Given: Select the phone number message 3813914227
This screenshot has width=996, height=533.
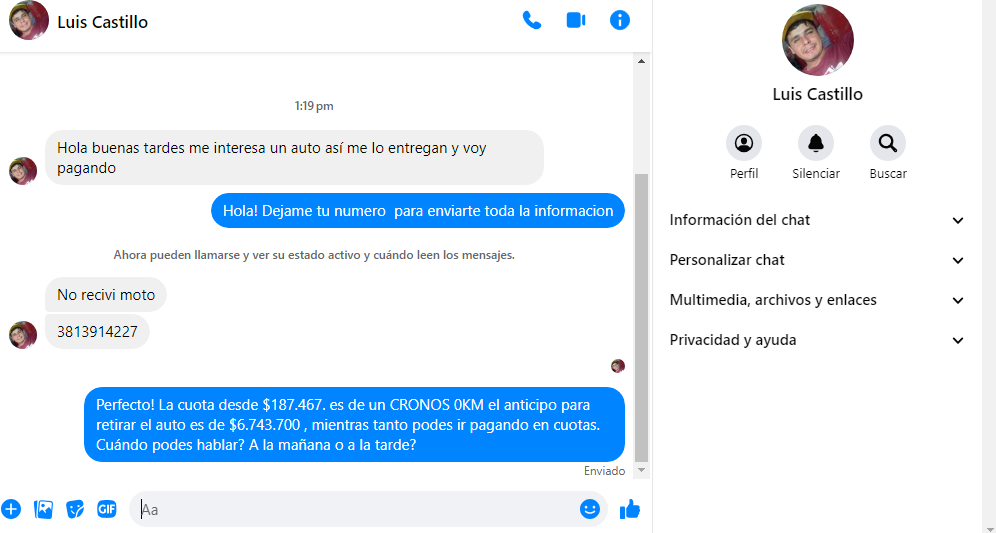Looking at the screenshot, I should point(97,332).
